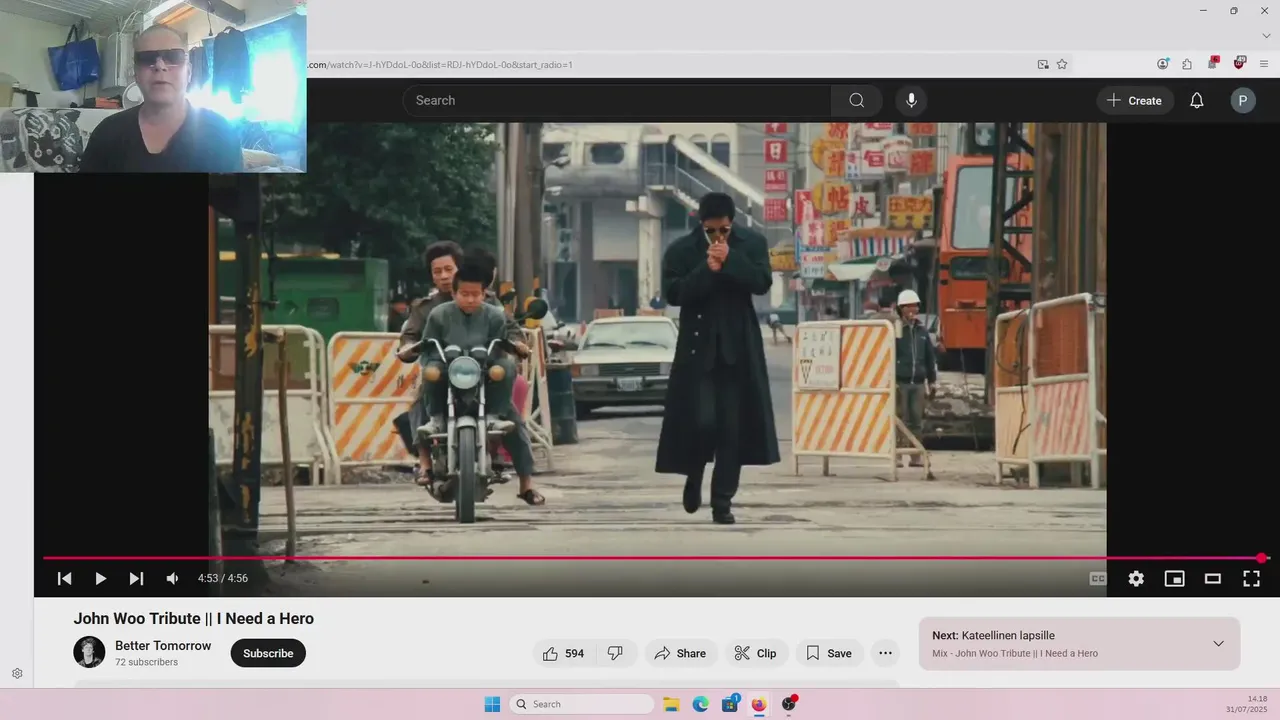This screenshot has height=720, width=1280.
Task: Click the search magnifier button
Action: point(857,100)
